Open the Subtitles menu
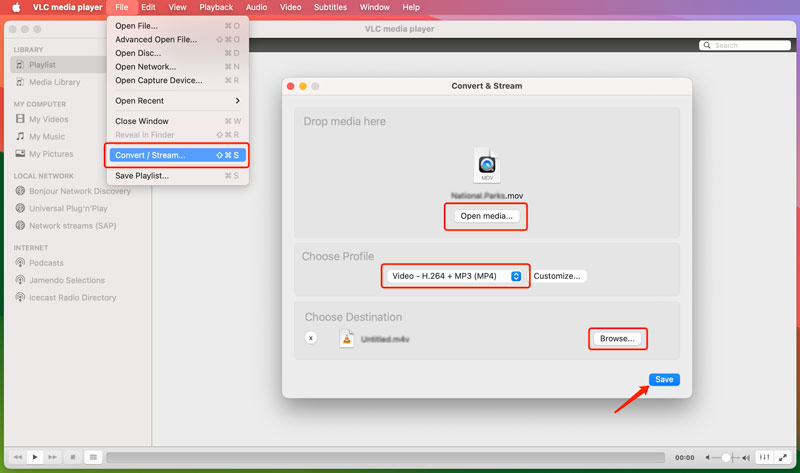 coord(330,7)
